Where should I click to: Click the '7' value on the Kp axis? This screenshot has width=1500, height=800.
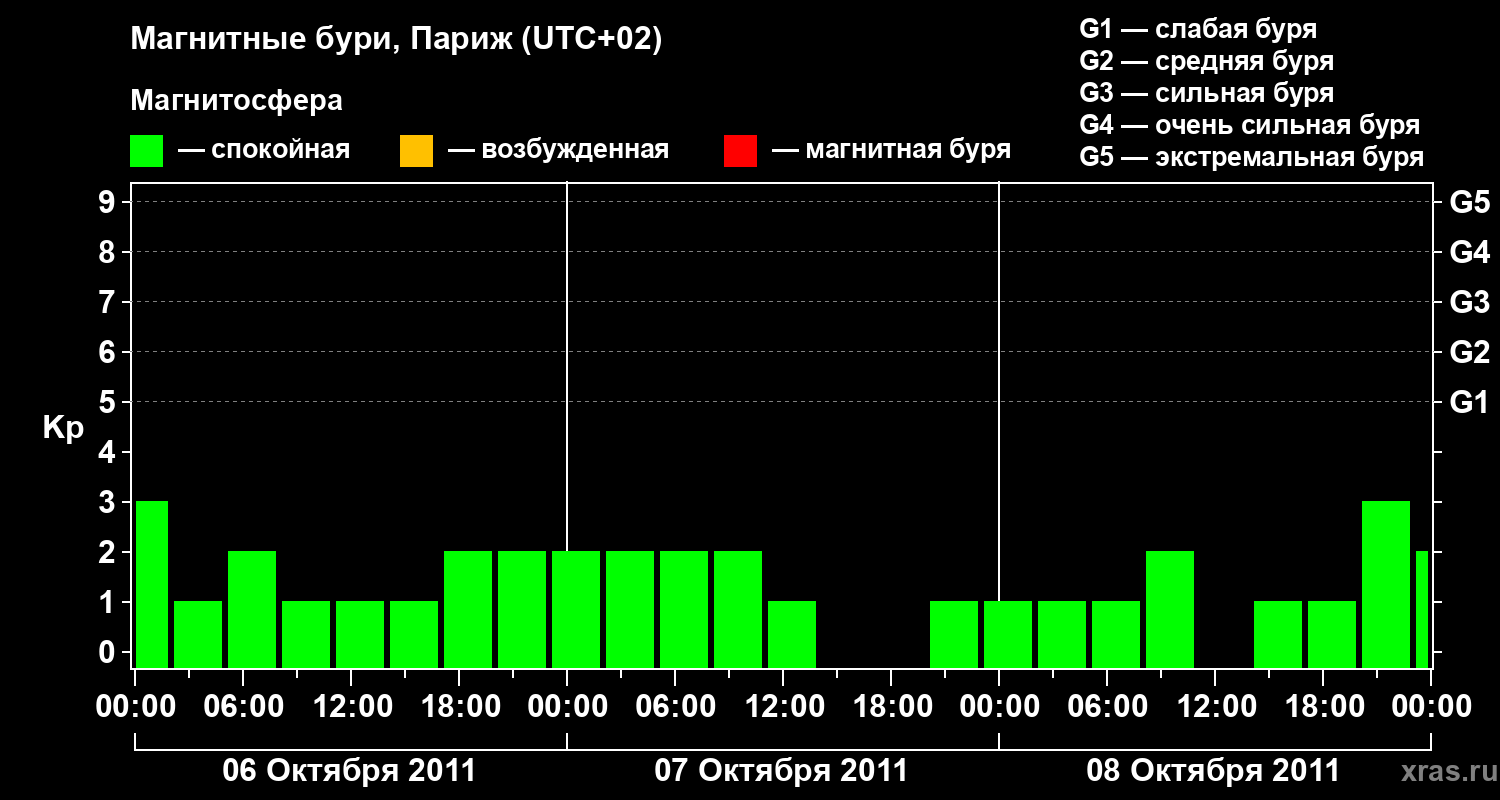pyautogui.click(x=108, y=302)
